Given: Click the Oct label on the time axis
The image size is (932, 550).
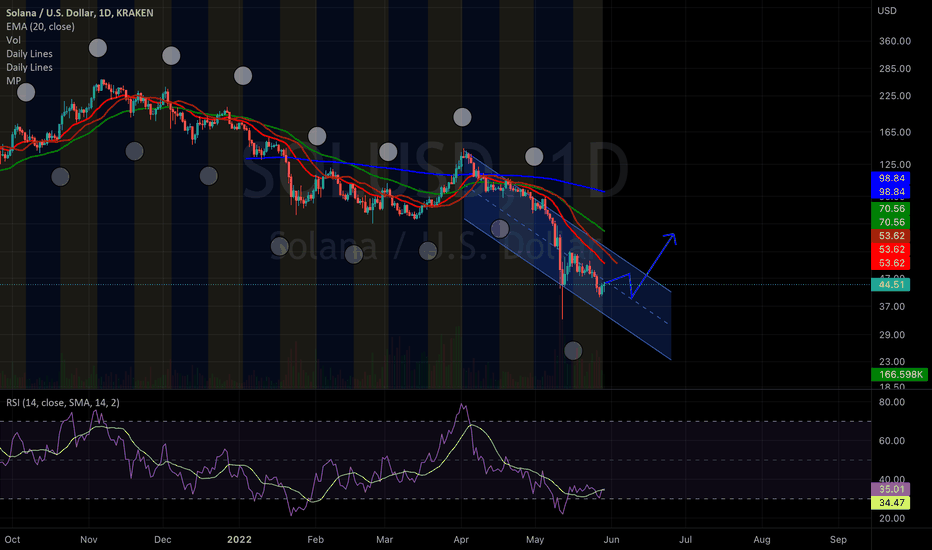Looking at the screenshot, I should (12, 539).
